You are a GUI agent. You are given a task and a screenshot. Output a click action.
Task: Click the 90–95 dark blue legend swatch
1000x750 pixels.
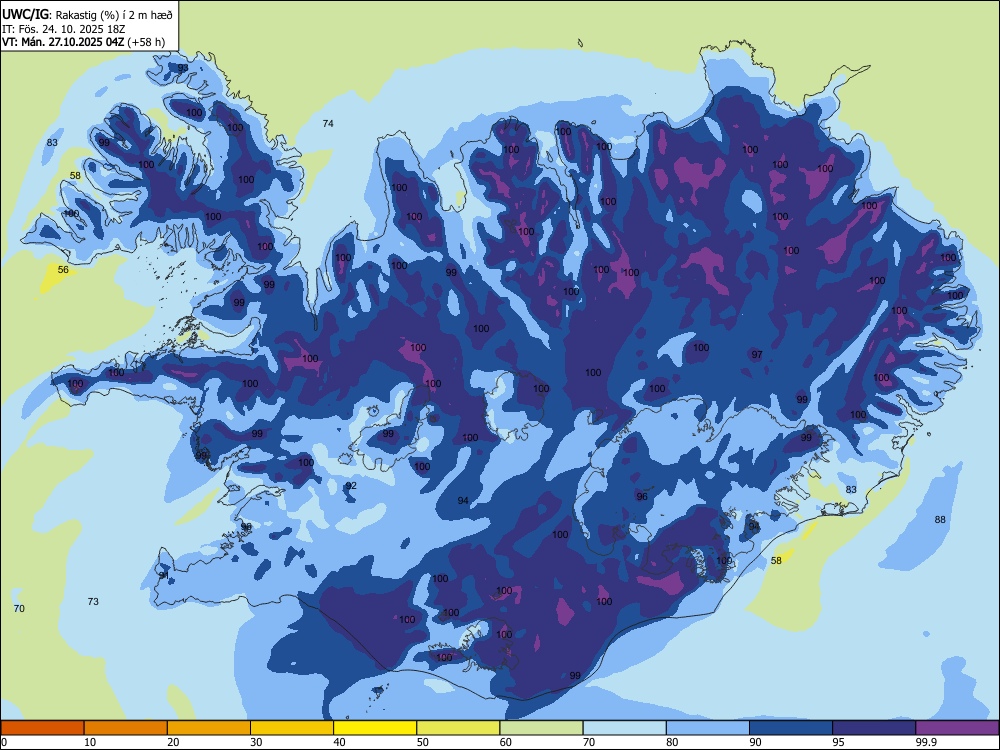[x=791, y=728]
